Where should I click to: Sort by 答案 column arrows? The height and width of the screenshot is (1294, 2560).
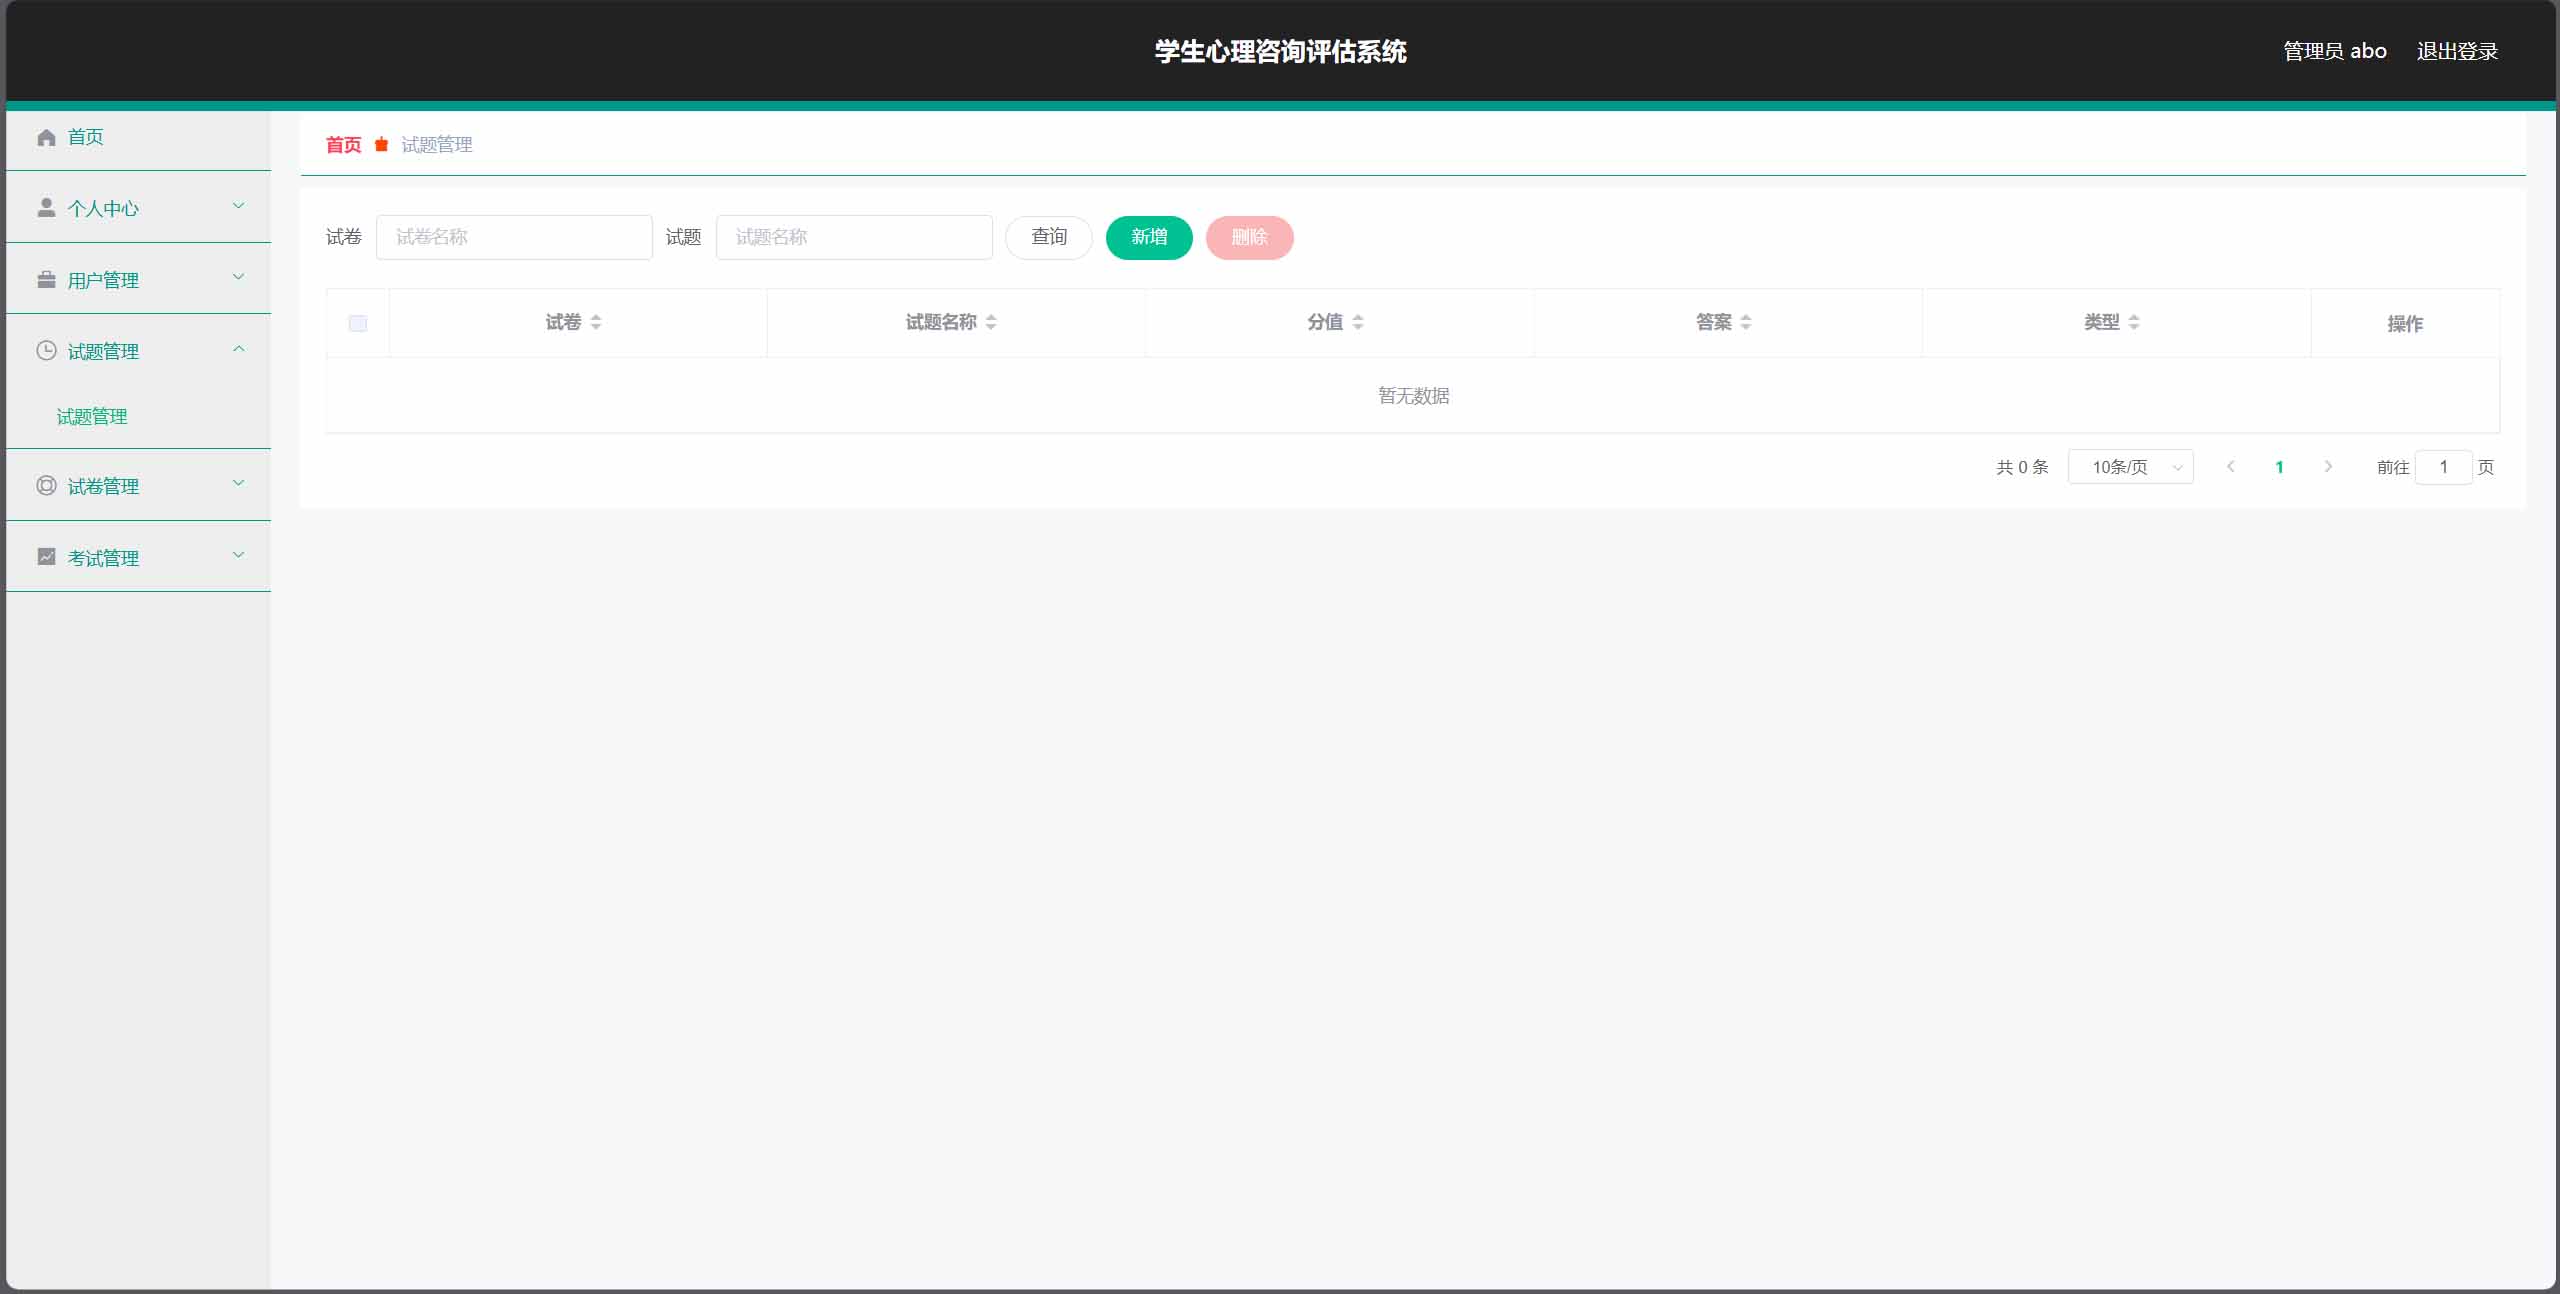click(1746, 322)
